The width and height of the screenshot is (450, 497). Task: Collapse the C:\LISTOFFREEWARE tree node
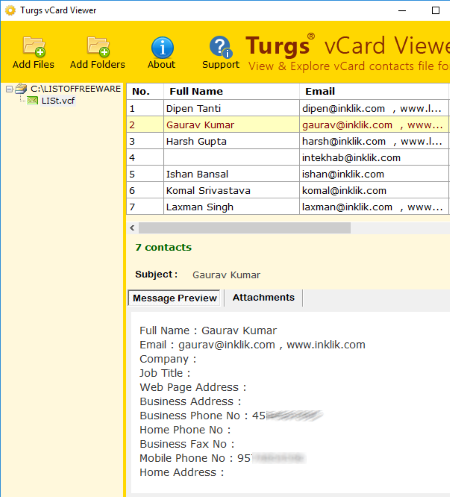click(x=9, y=89)
